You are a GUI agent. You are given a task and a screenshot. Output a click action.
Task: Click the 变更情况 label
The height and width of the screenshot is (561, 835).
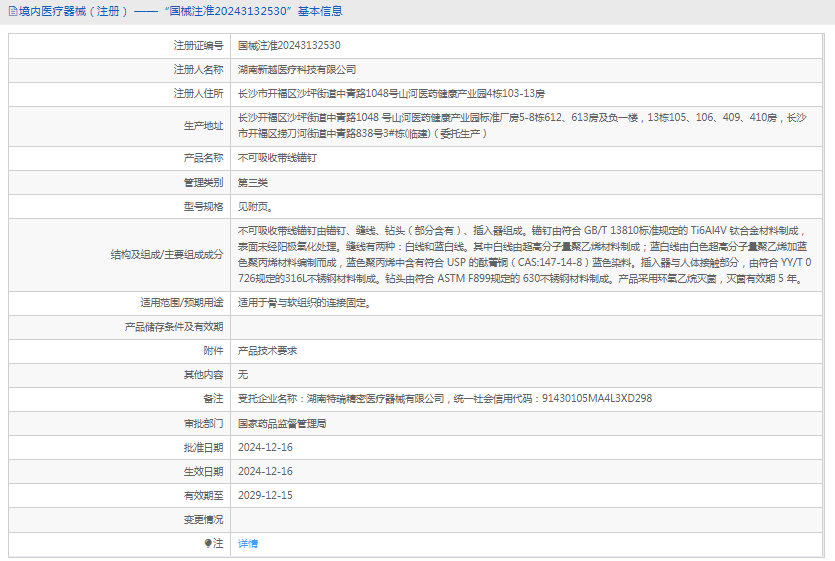[203, 519]
